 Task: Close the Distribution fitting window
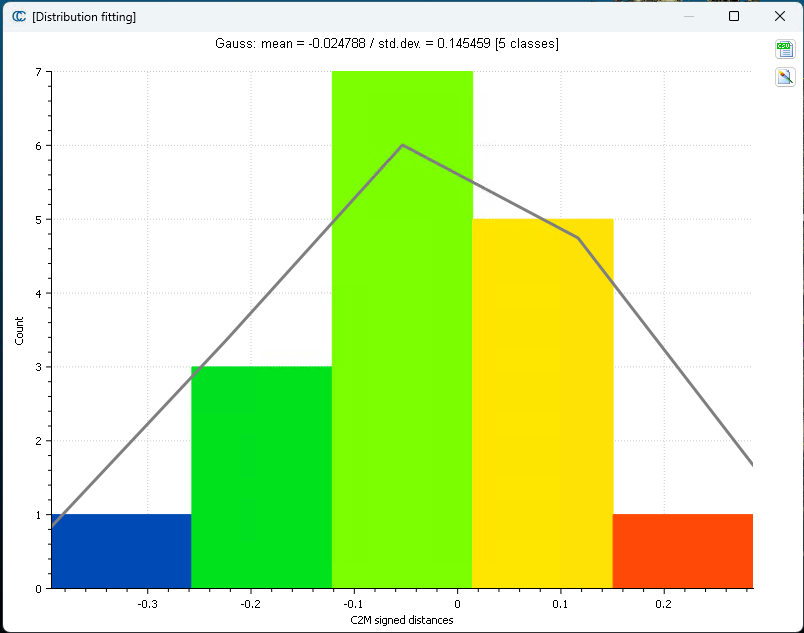click(780, 16)
